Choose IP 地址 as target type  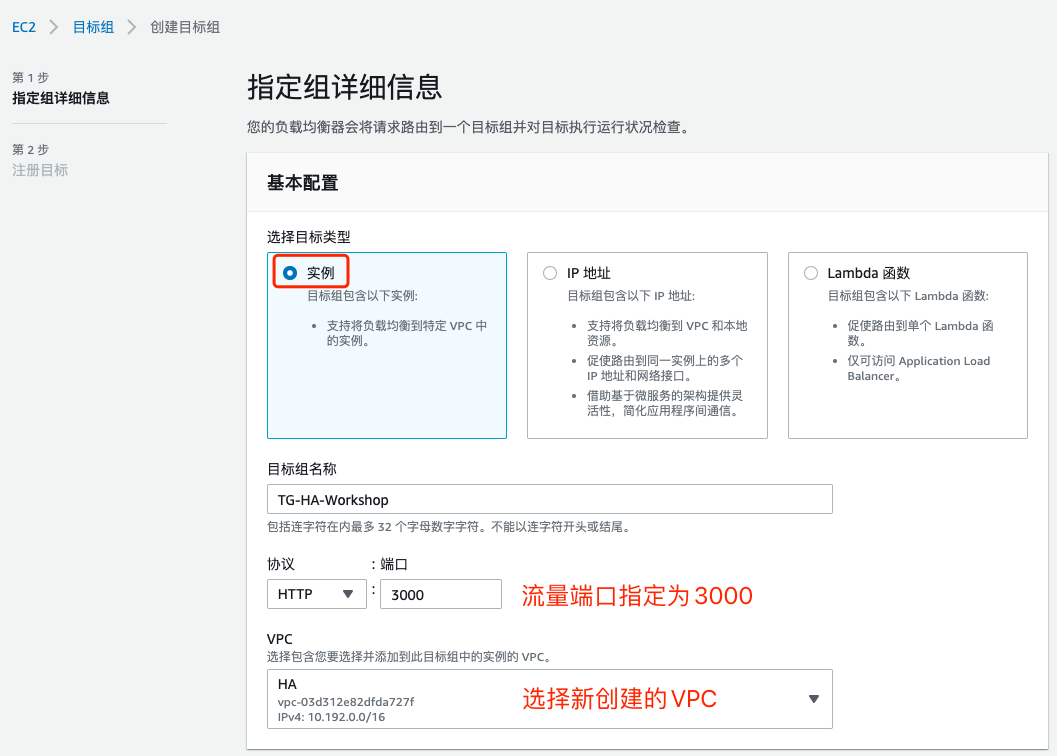(x=549, y=272)
